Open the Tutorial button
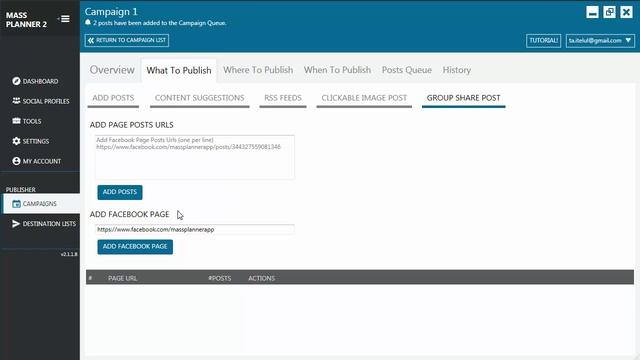640x360 pixels. pyautogui.click(x=543, y=40)
